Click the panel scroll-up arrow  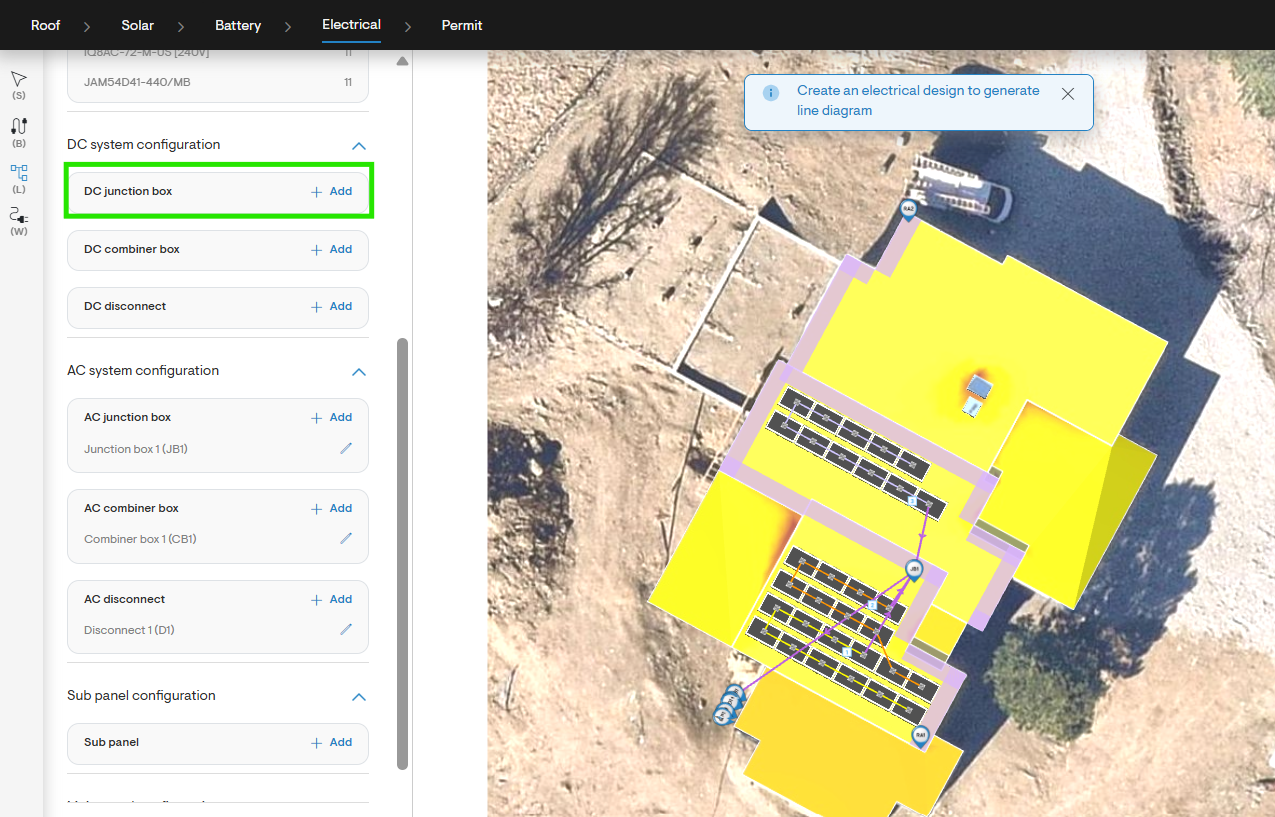(x=402, y=61)
